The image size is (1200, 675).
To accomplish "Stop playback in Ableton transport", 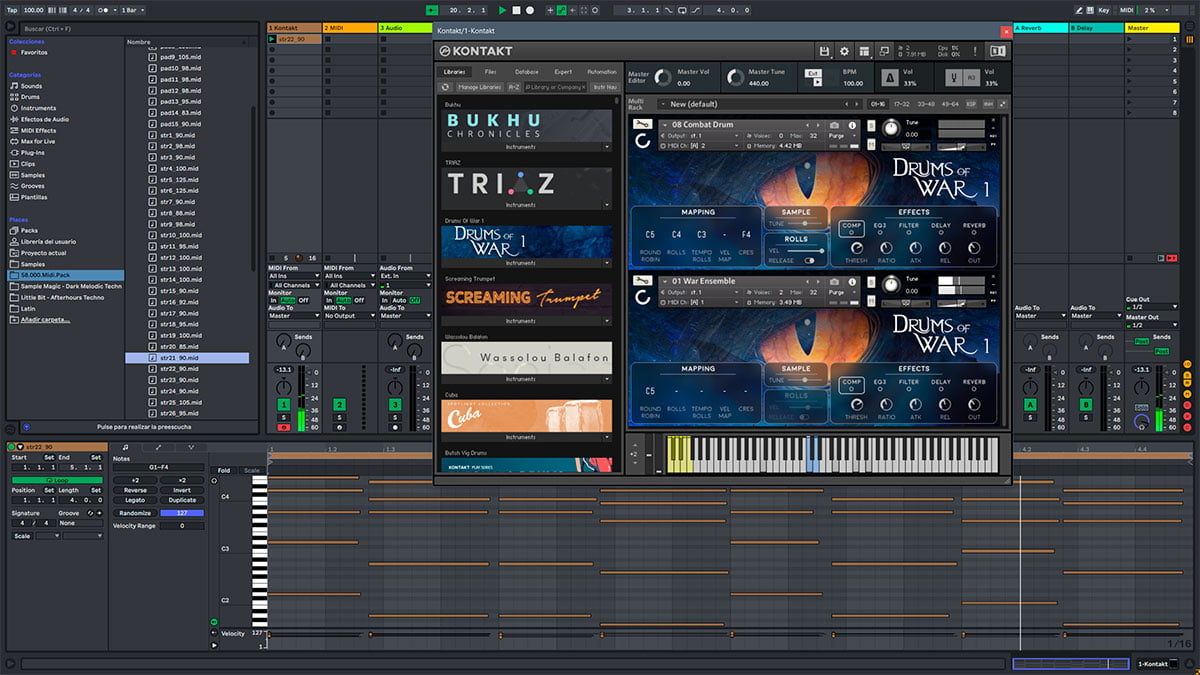I will click(x=516, y=10).
